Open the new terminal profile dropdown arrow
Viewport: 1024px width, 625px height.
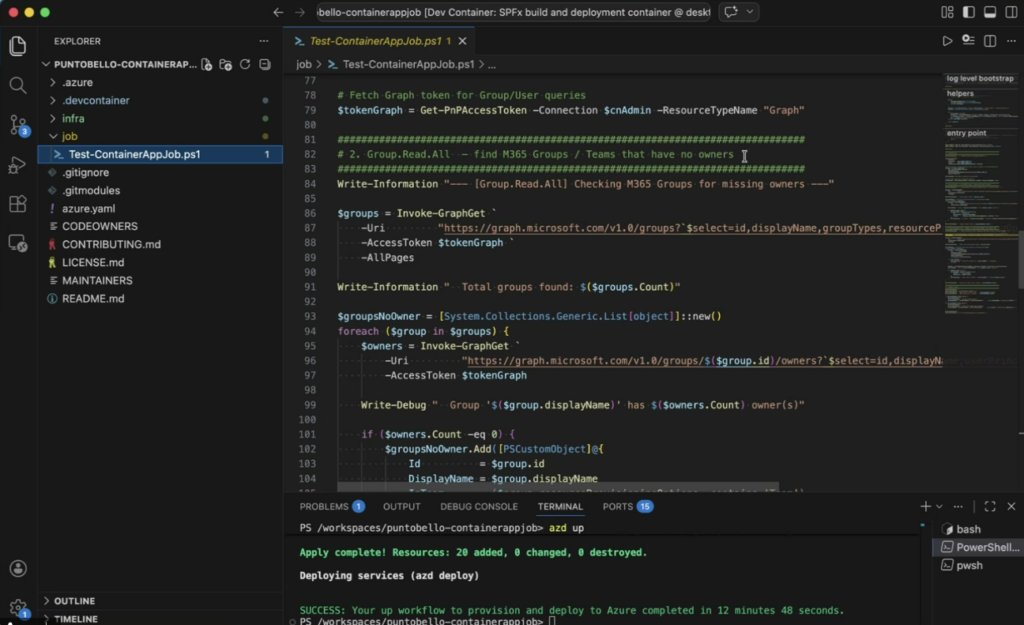coord(941,507)
